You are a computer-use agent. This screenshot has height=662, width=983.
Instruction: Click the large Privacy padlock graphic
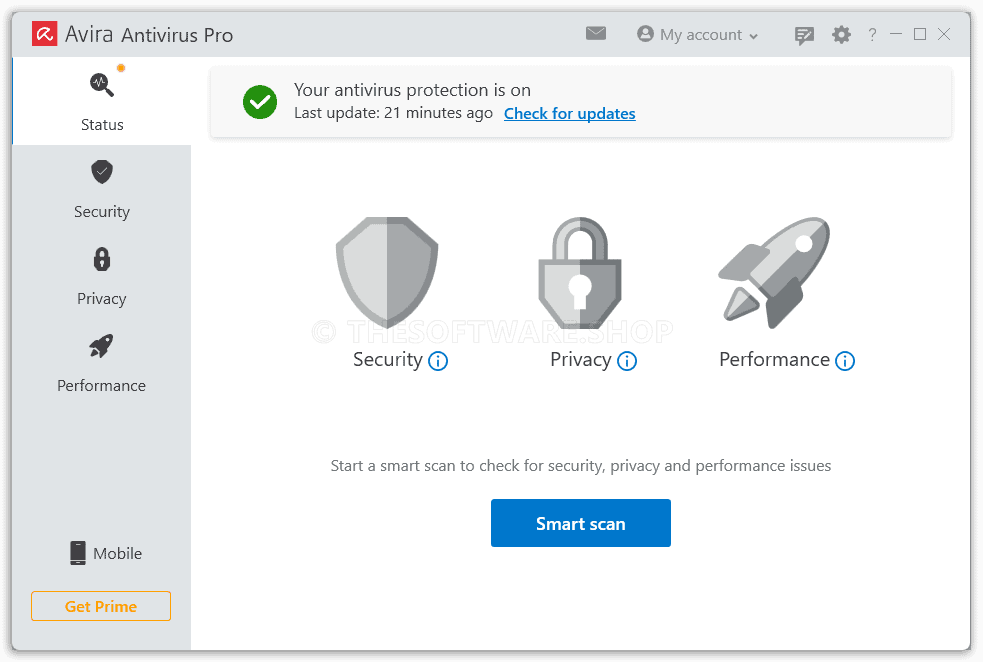point(580,273)
